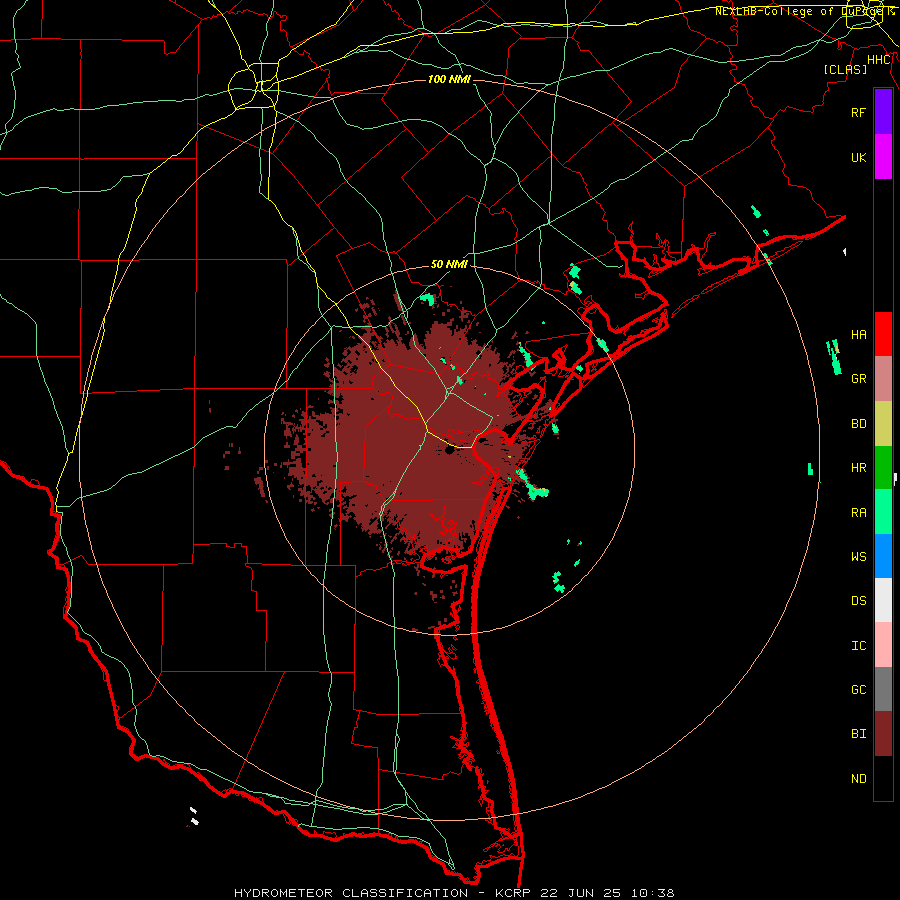This screenshot has height=900, width=900.
Task: Click the UK legend label
Action: 858,157
